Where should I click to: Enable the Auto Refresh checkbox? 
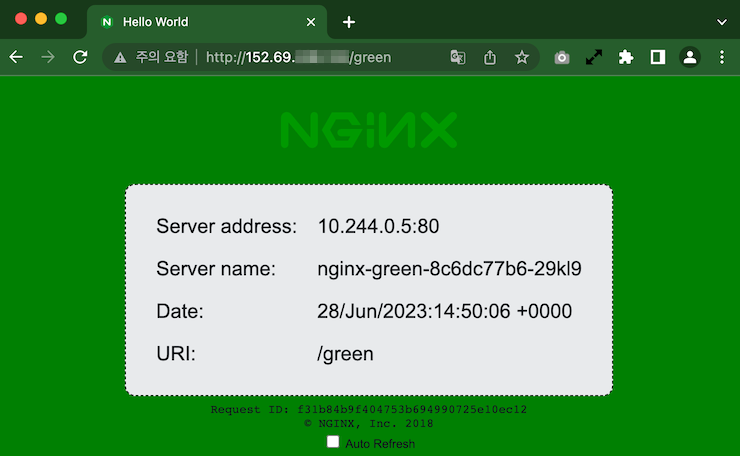pyautogui.click(x=333, y=442)
